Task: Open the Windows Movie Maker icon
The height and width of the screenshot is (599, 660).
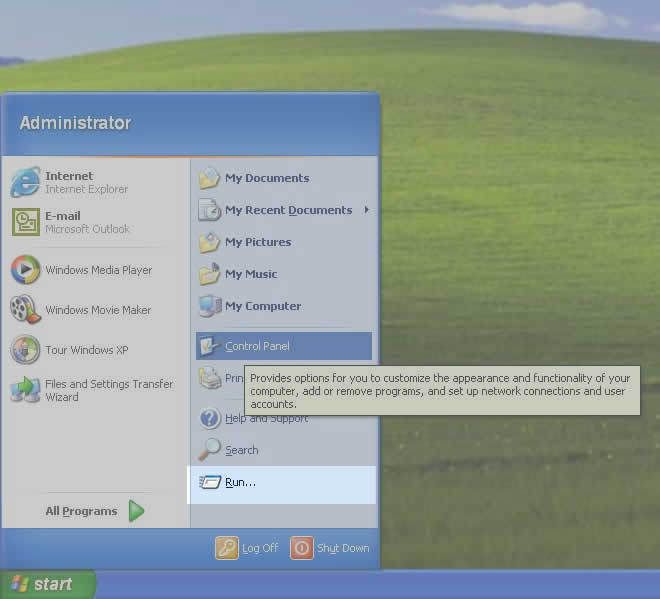Action: [x=25, y=309]
